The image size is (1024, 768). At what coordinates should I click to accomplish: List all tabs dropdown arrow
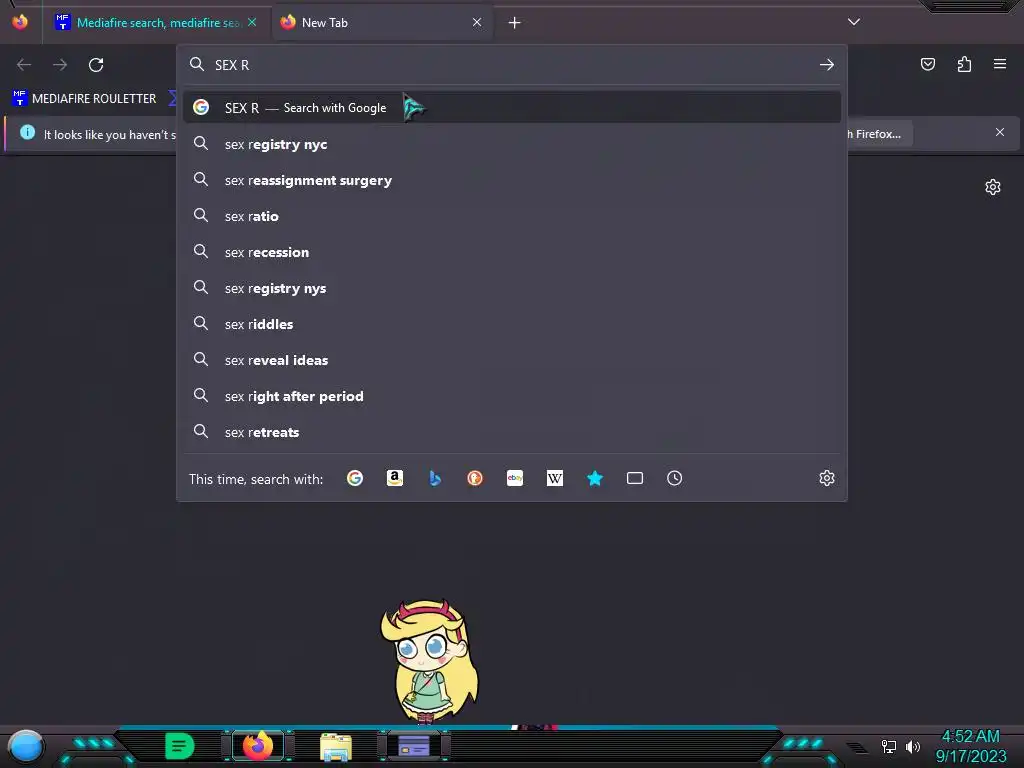pyautogui.click(x=854, y=22)
